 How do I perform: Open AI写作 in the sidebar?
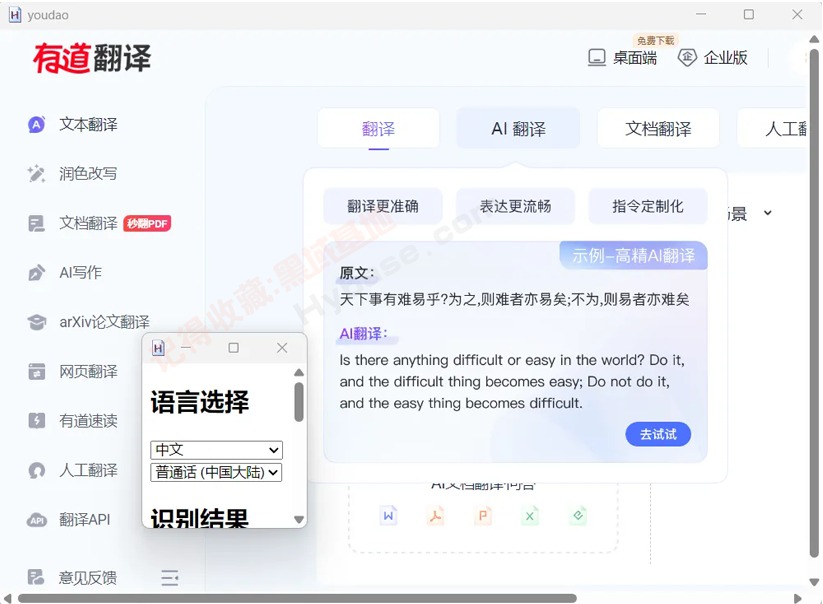80,273
